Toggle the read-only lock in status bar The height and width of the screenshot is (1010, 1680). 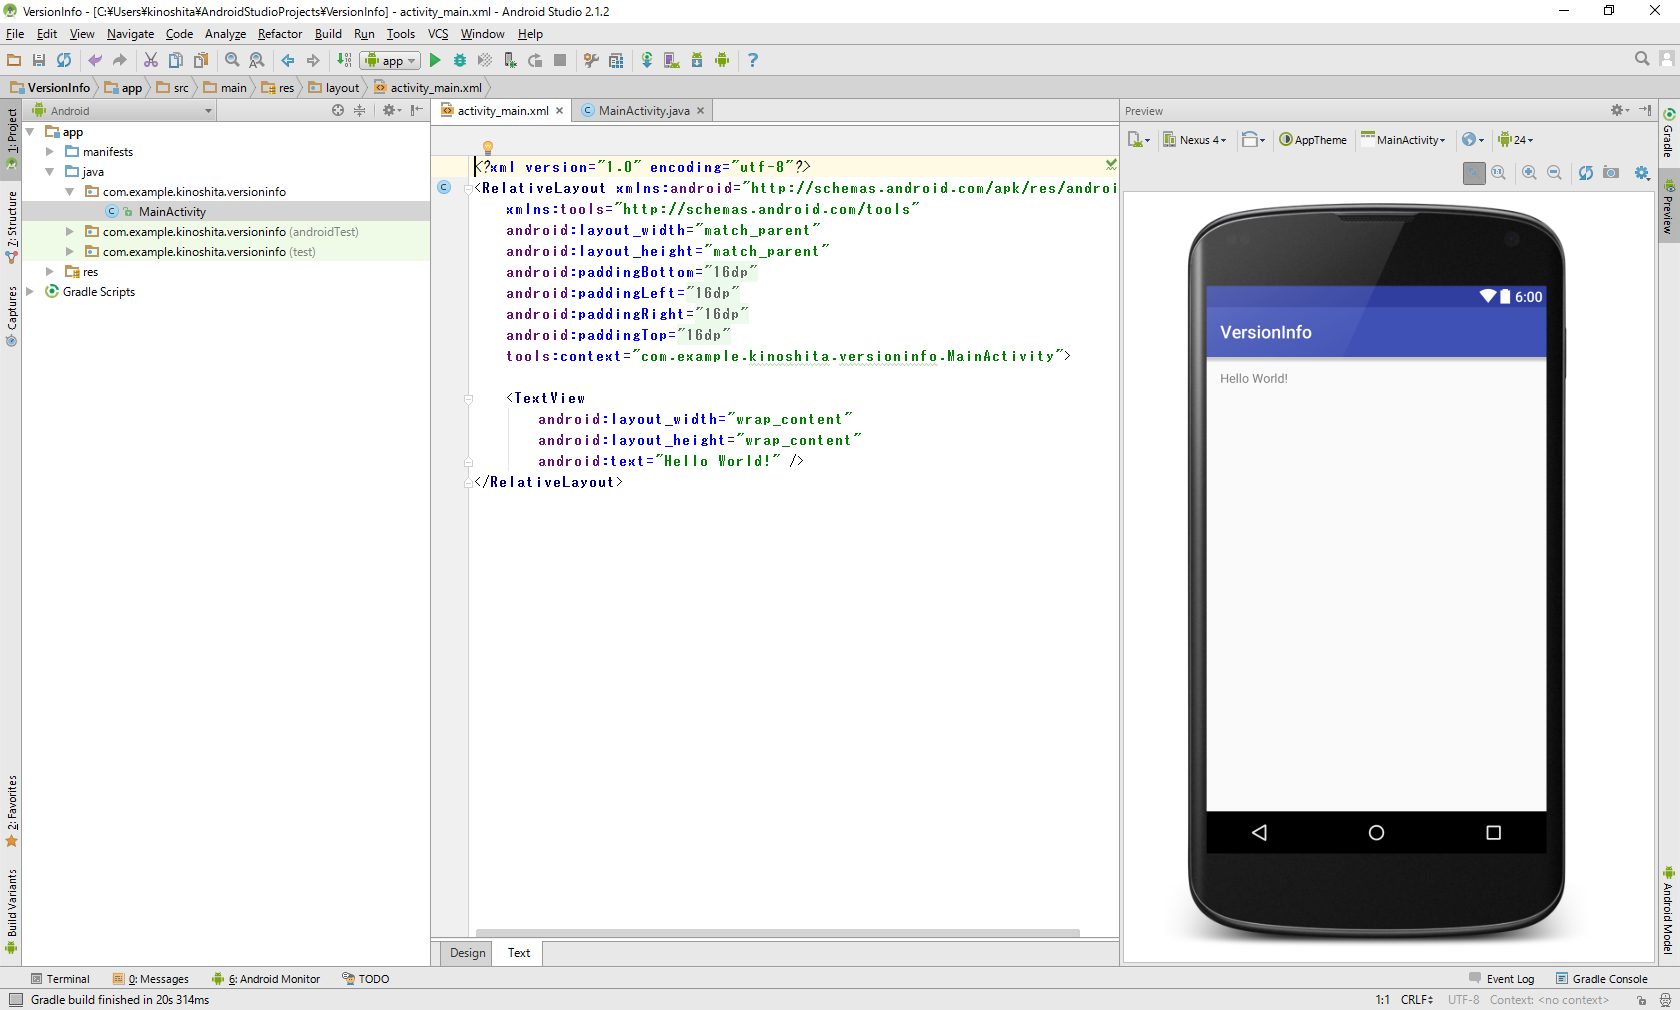coord(1641,1000)
